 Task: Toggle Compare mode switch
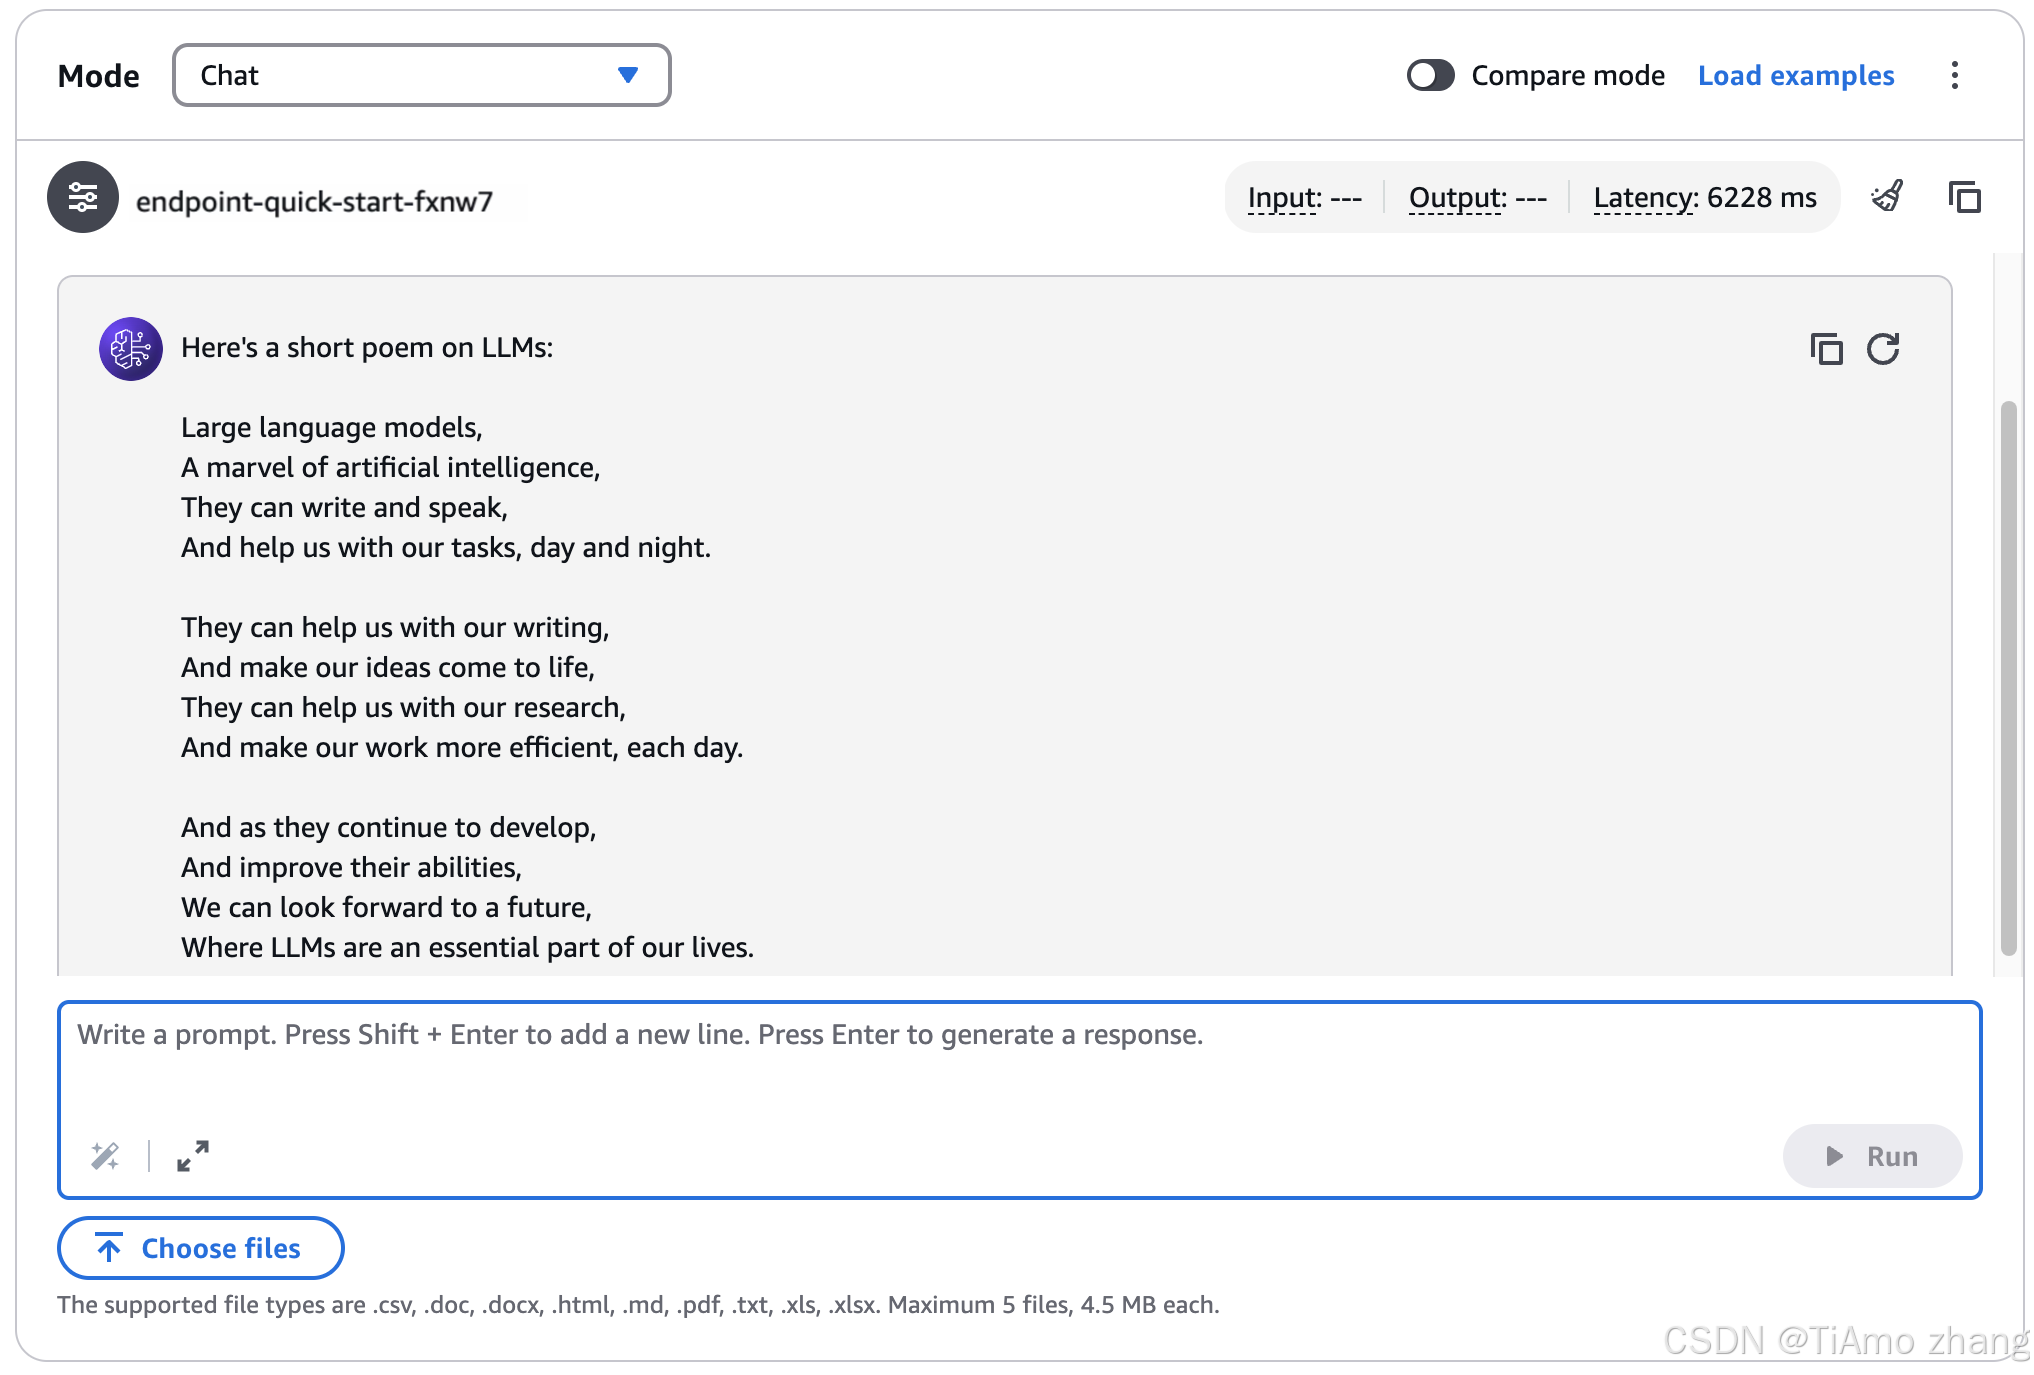click(1430, 75)
